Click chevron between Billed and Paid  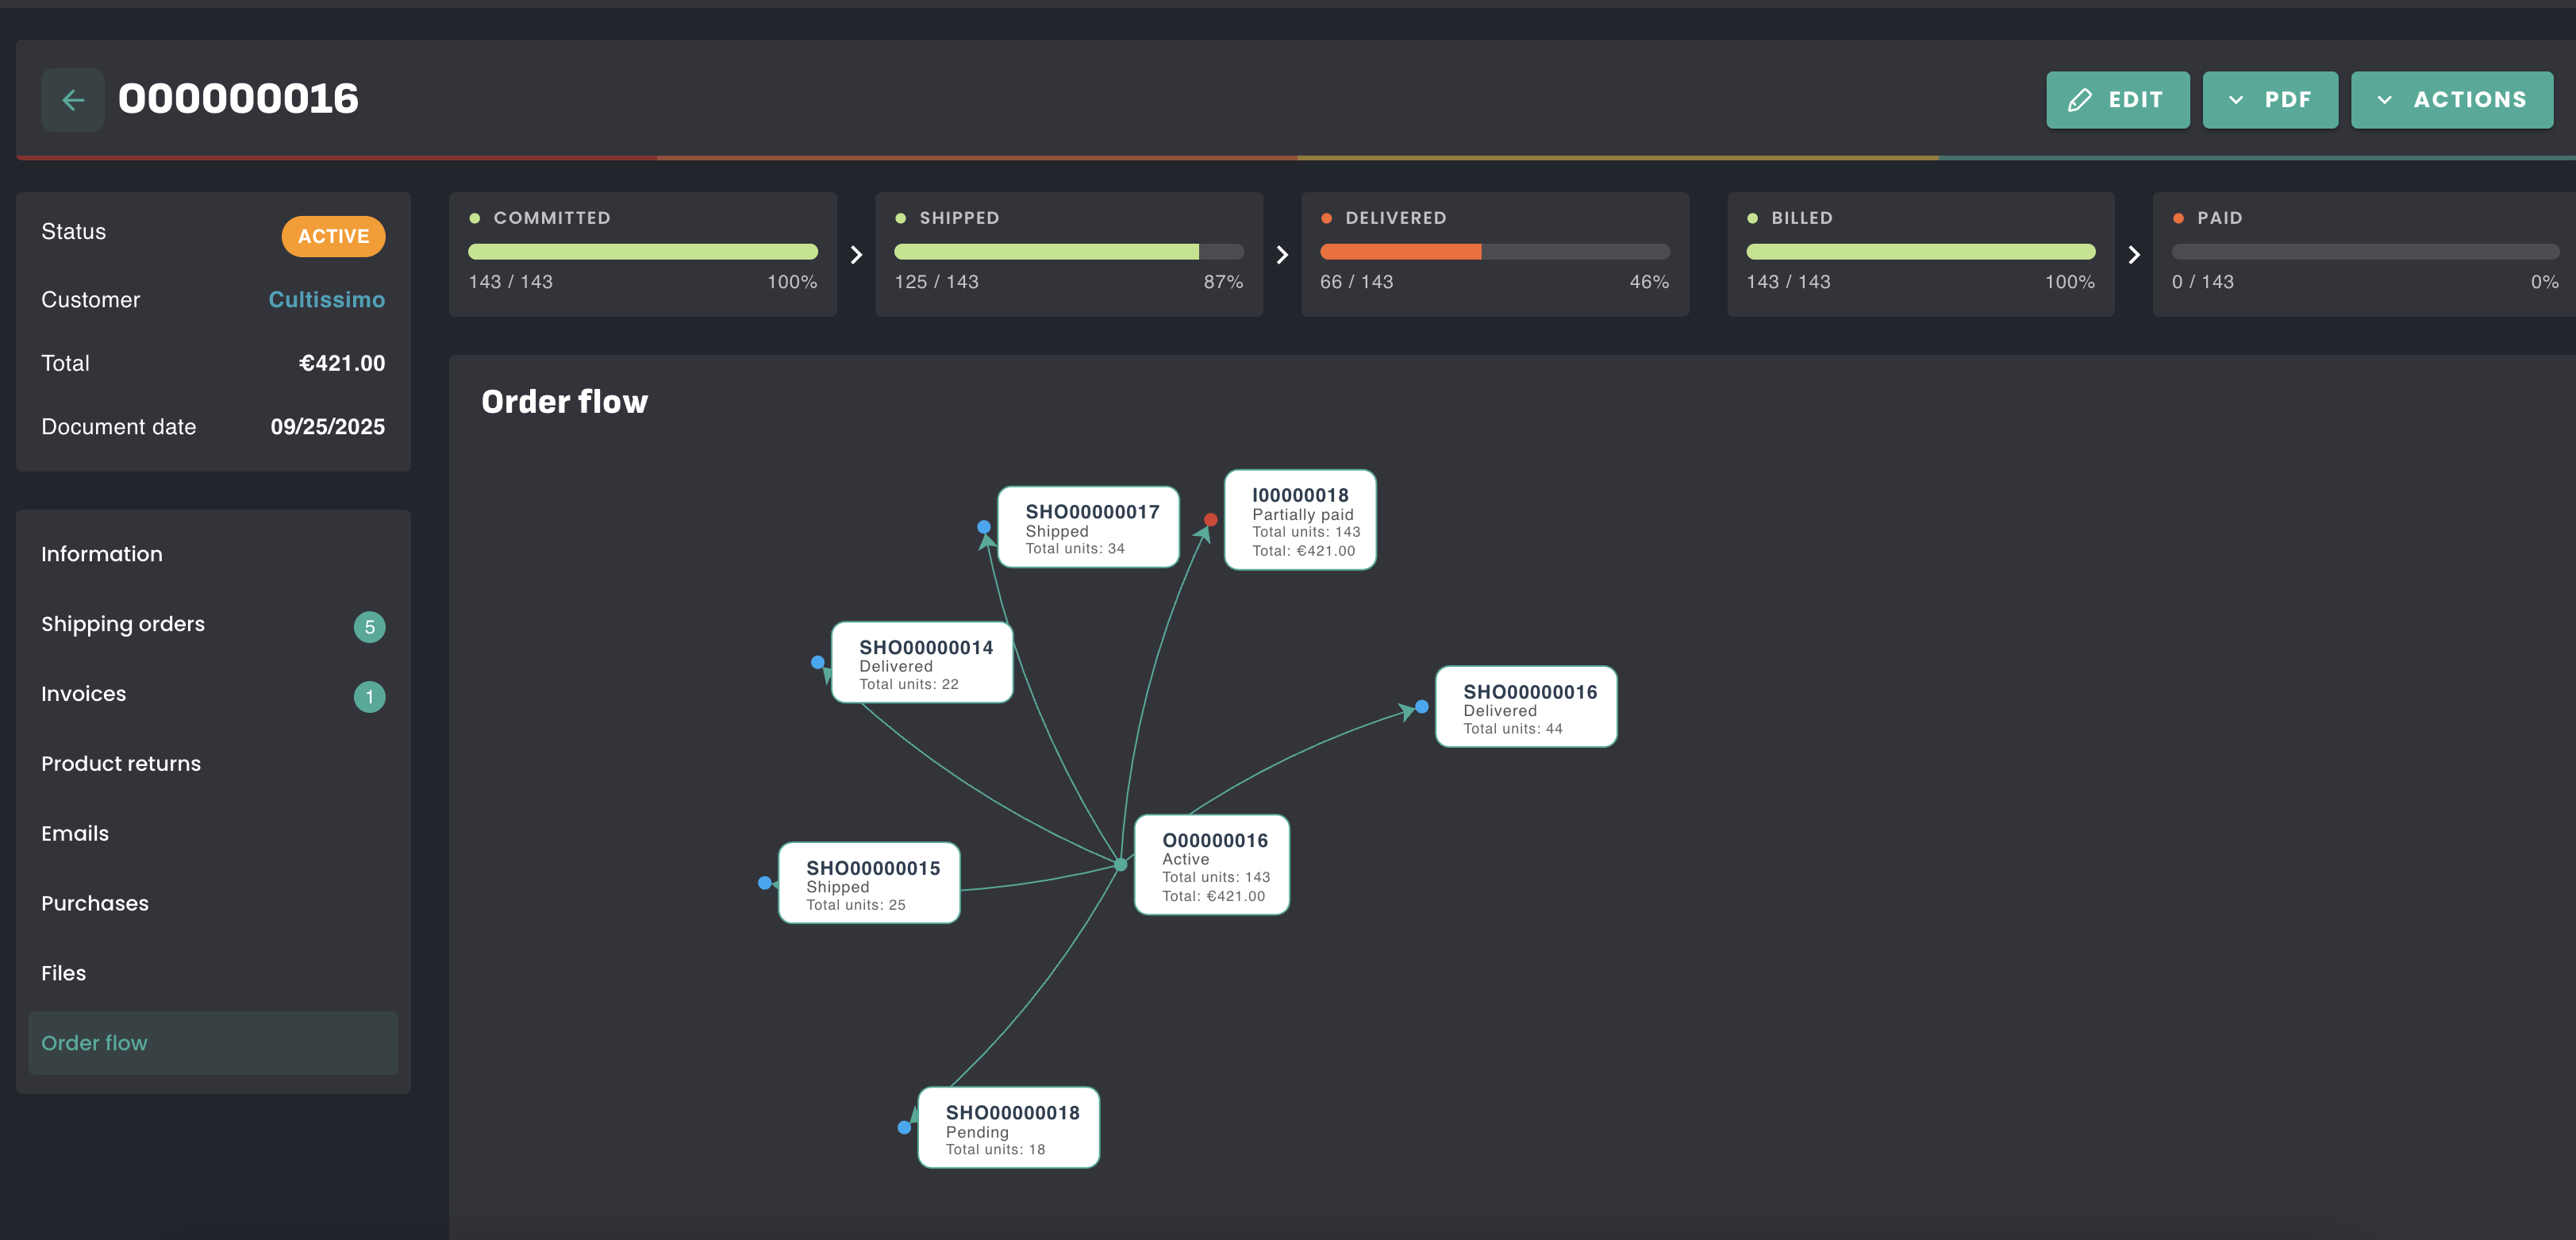[2134, 255]
